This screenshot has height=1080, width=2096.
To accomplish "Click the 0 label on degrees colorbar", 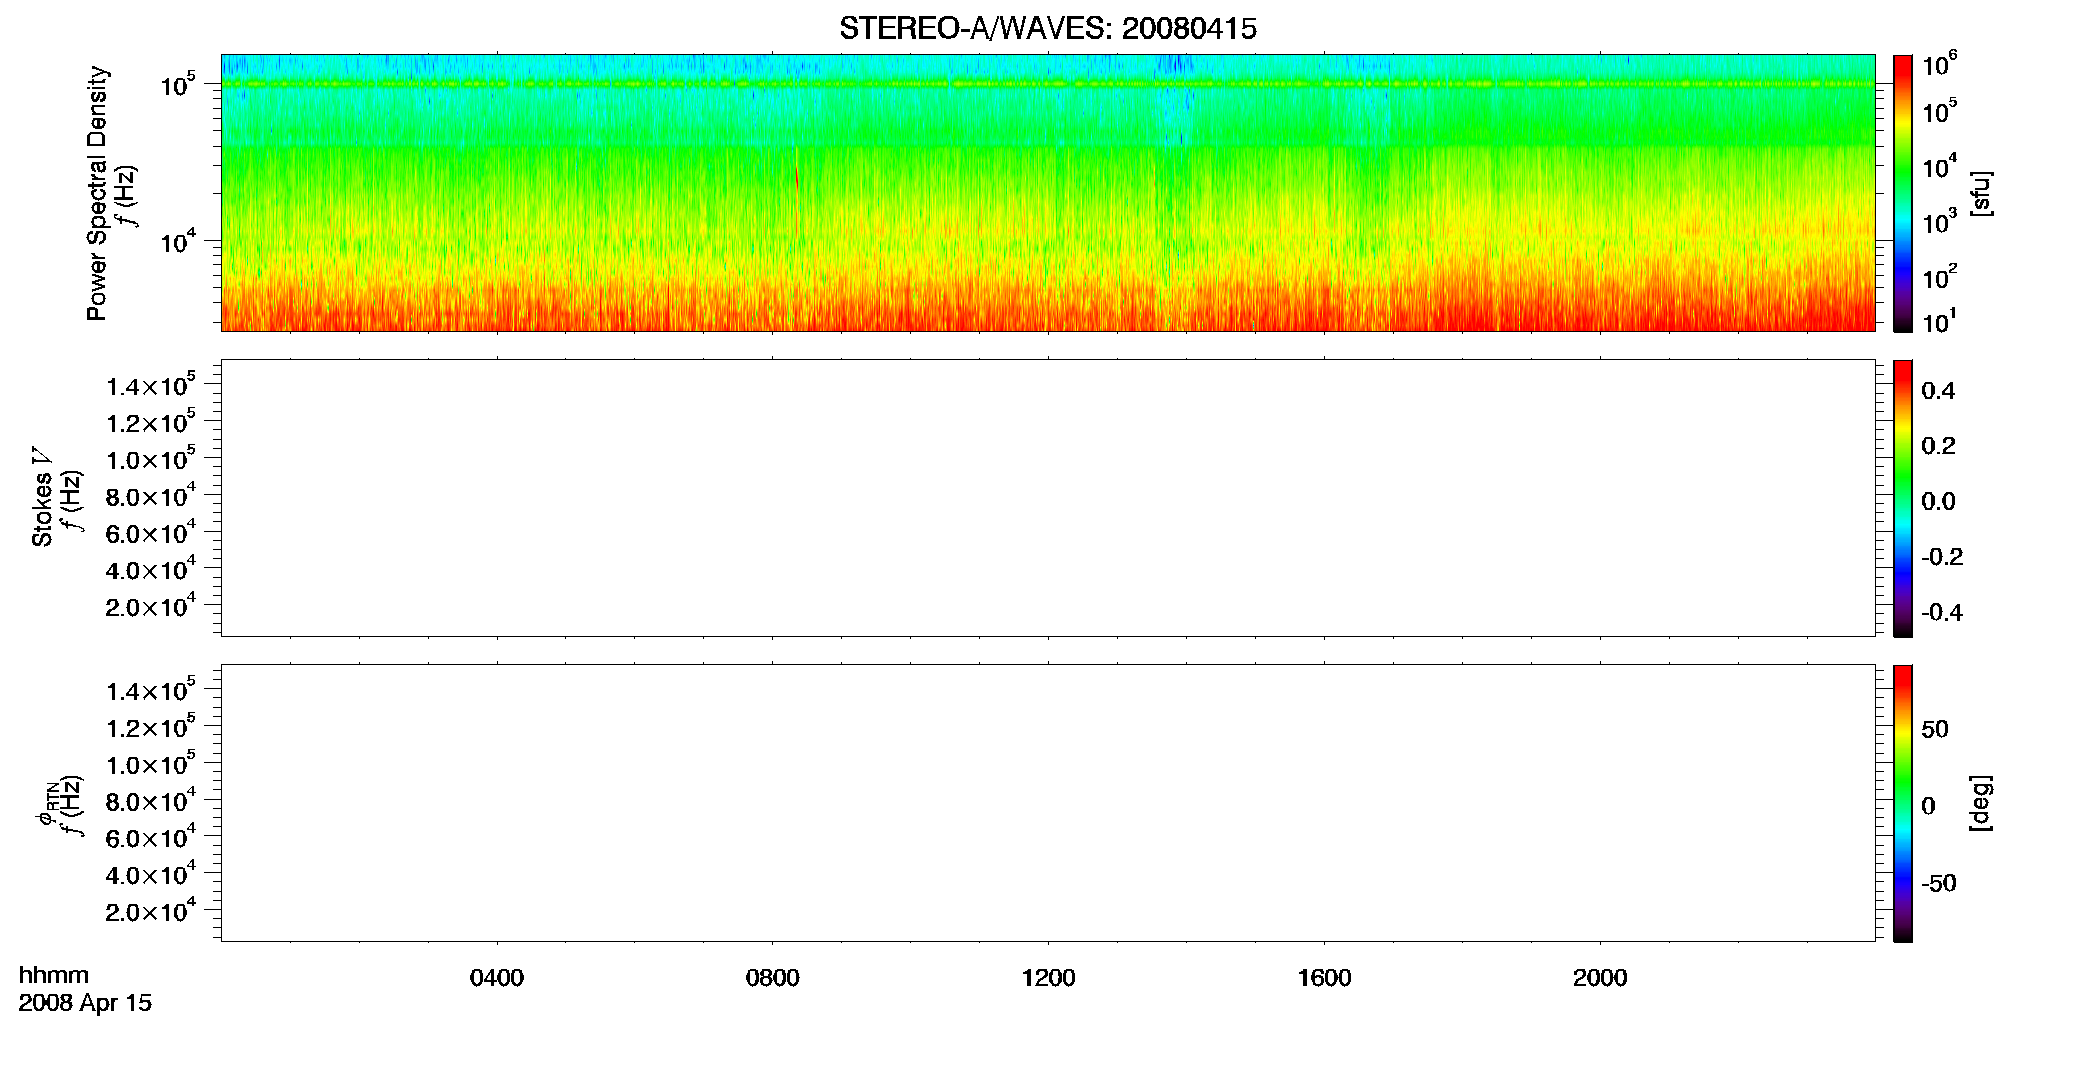I will tap(1928, 806).
